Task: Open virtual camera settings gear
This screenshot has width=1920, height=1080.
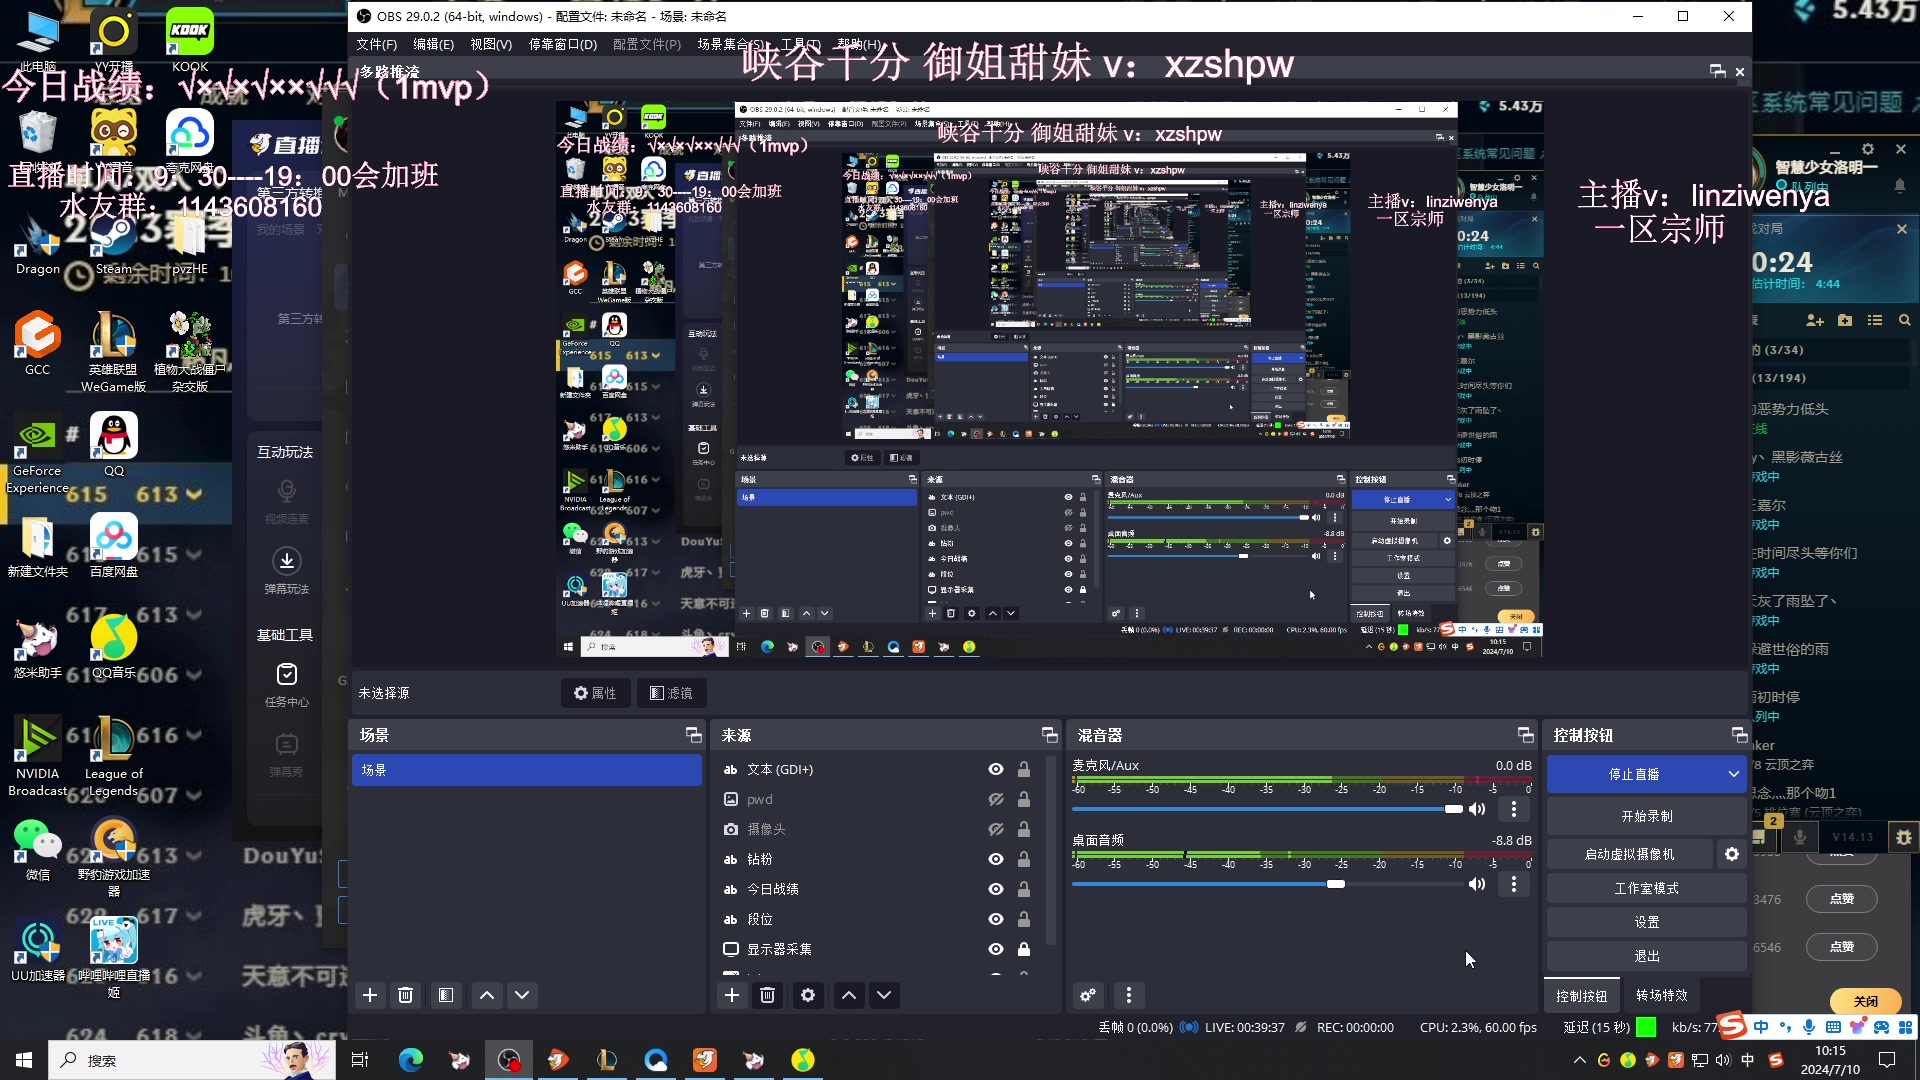Action: click(1732, 854)
